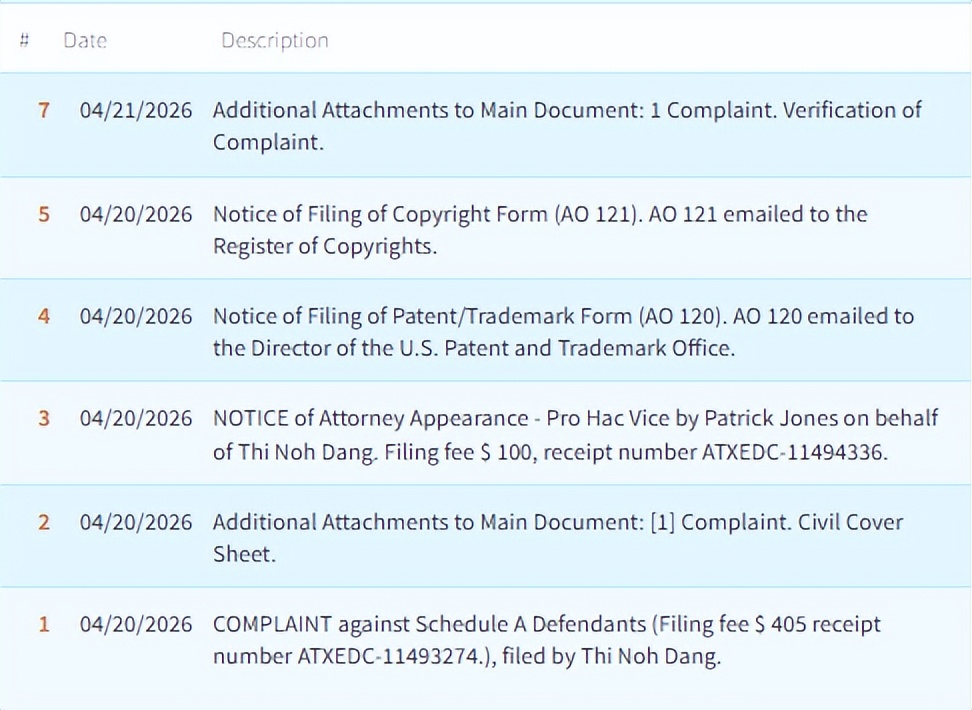Select the Copyright Form AO 121 notice description
The width and height of the screenshot is (972, 710).
pyautogui.click(x=539, y=230)
